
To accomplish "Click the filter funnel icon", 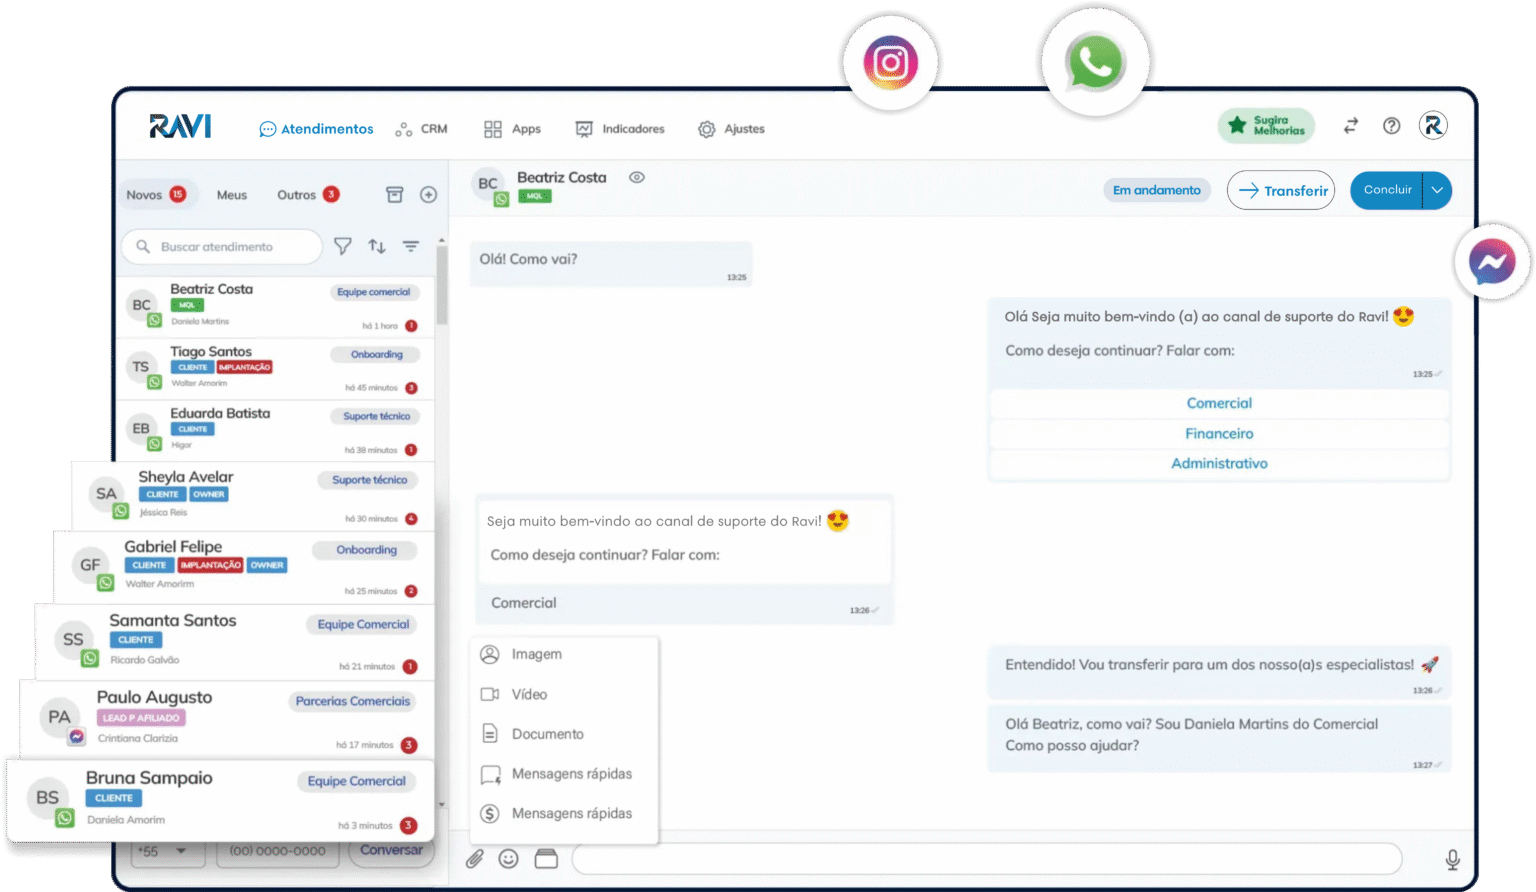I will [343, 246].
